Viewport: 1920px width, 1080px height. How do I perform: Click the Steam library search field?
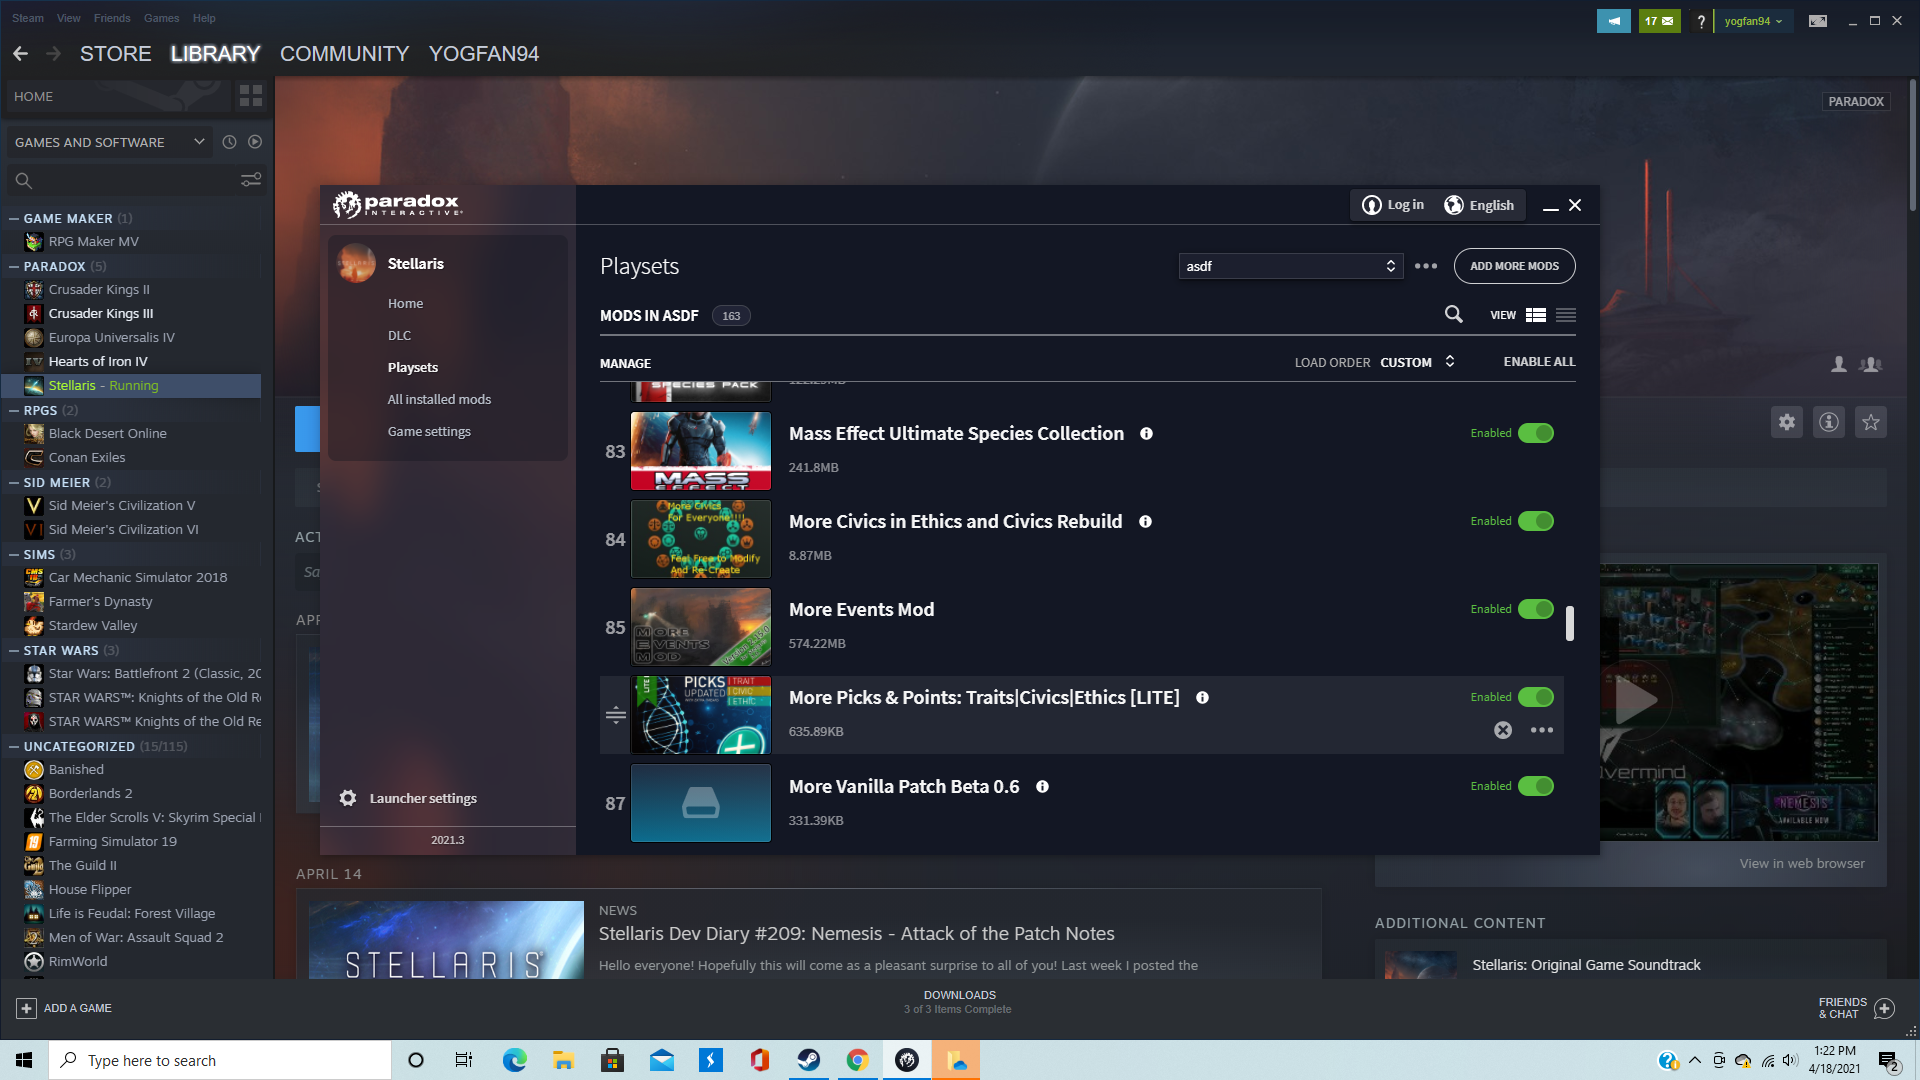tap(137, 180)
